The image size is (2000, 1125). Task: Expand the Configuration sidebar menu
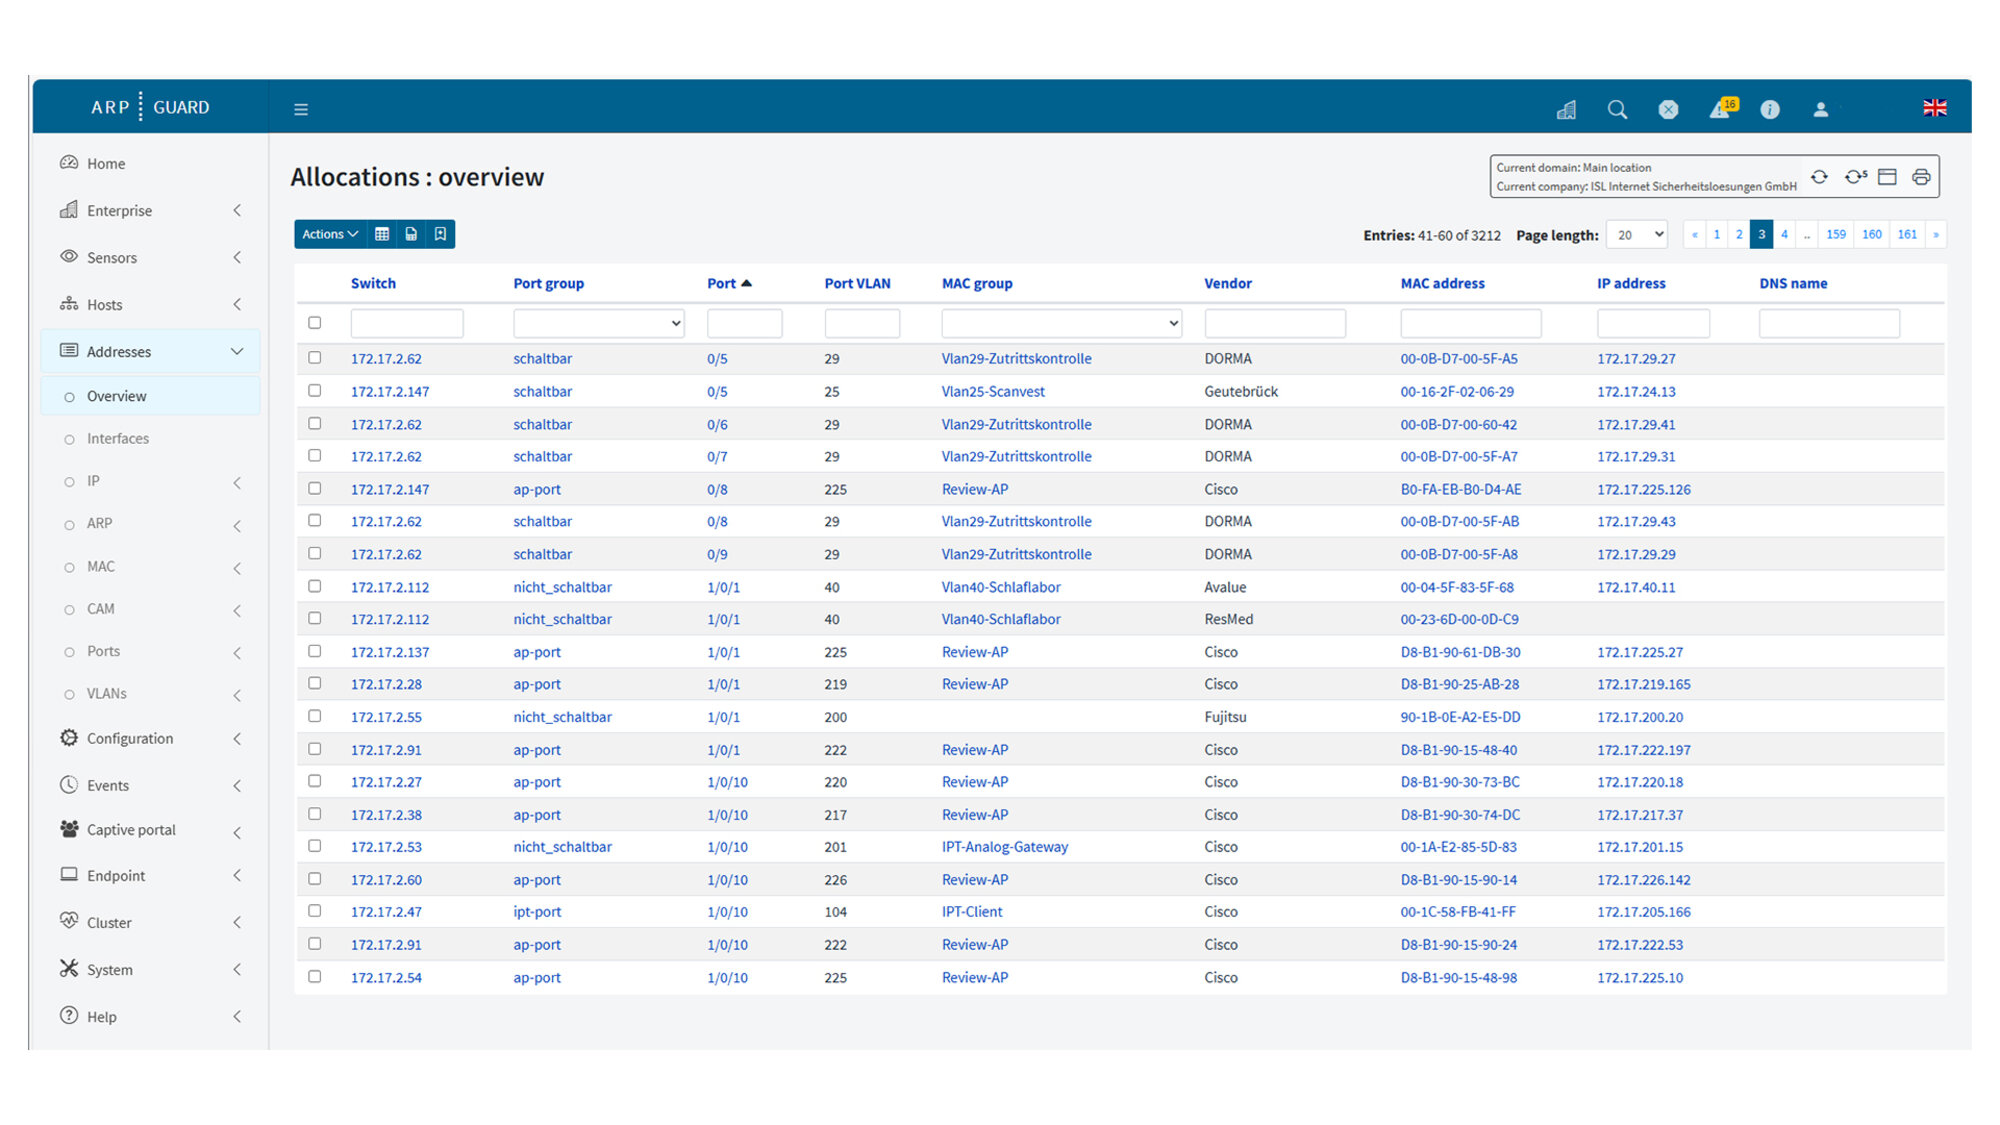click(130, 738)
